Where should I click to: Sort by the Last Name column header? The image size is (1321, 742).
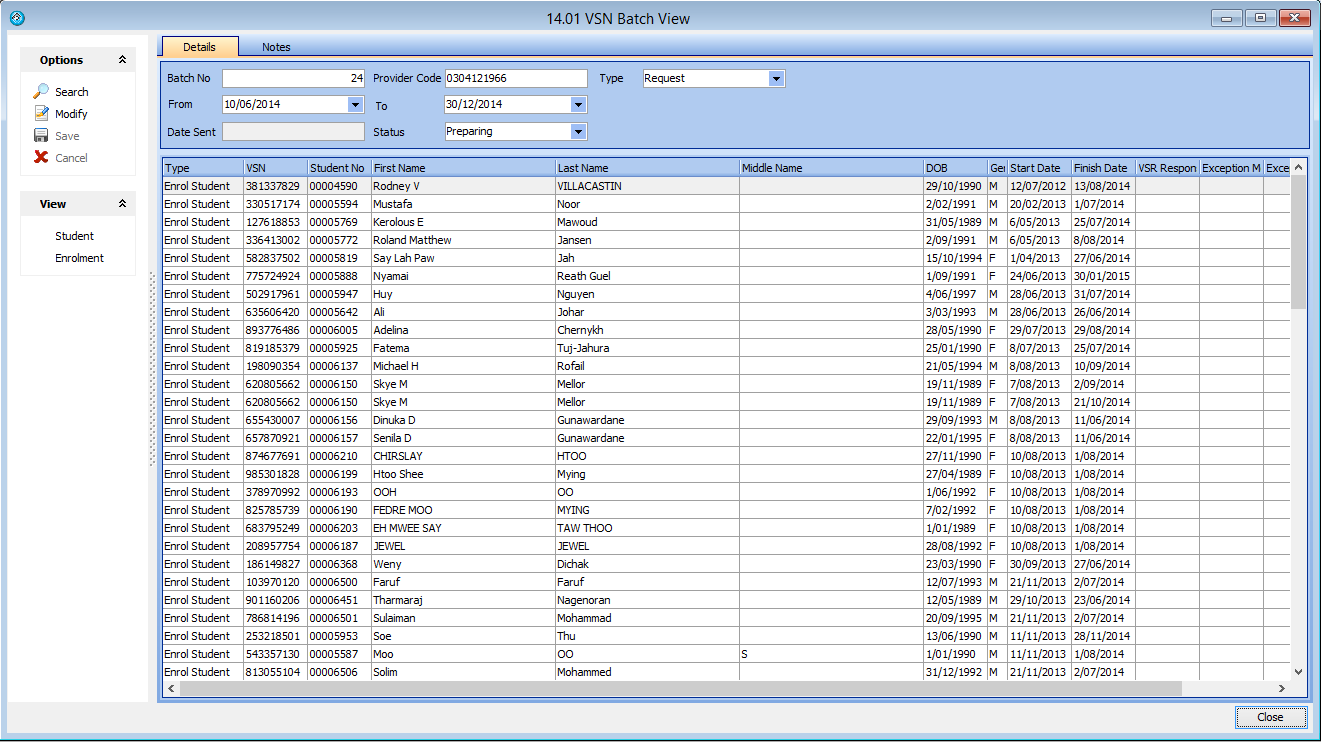click(x=646, y=168)
